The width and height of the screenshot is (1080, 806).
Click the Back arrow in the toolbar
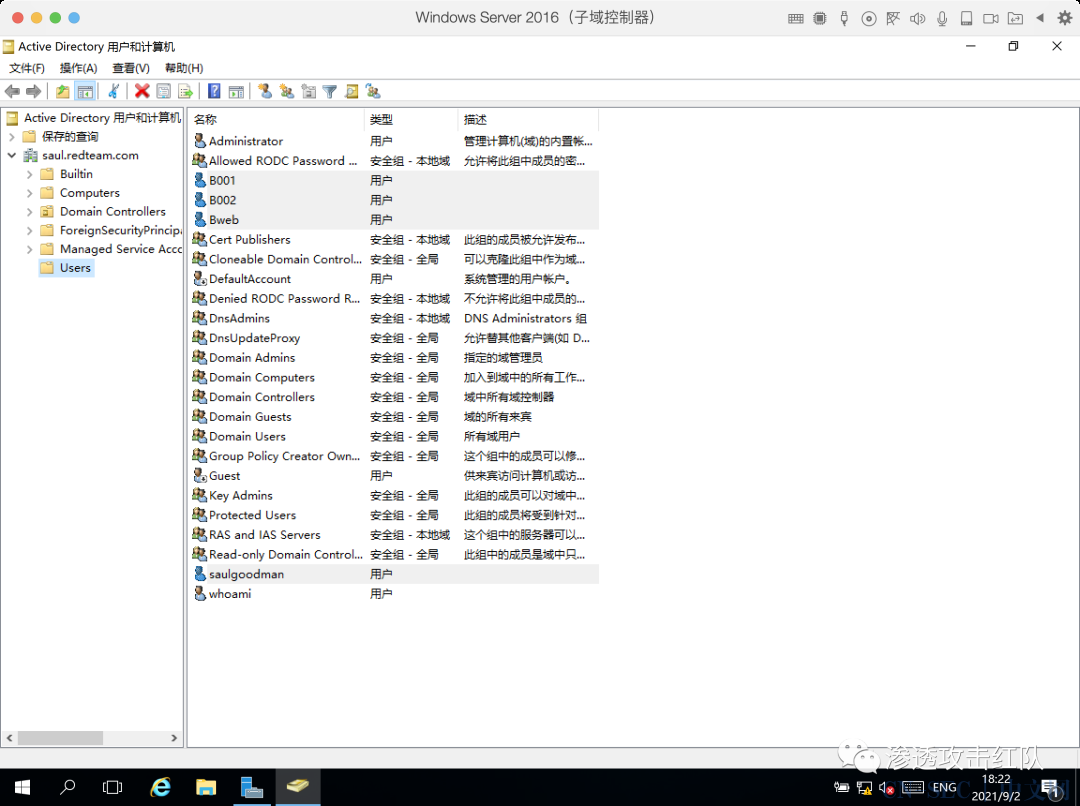click(12, 92)
